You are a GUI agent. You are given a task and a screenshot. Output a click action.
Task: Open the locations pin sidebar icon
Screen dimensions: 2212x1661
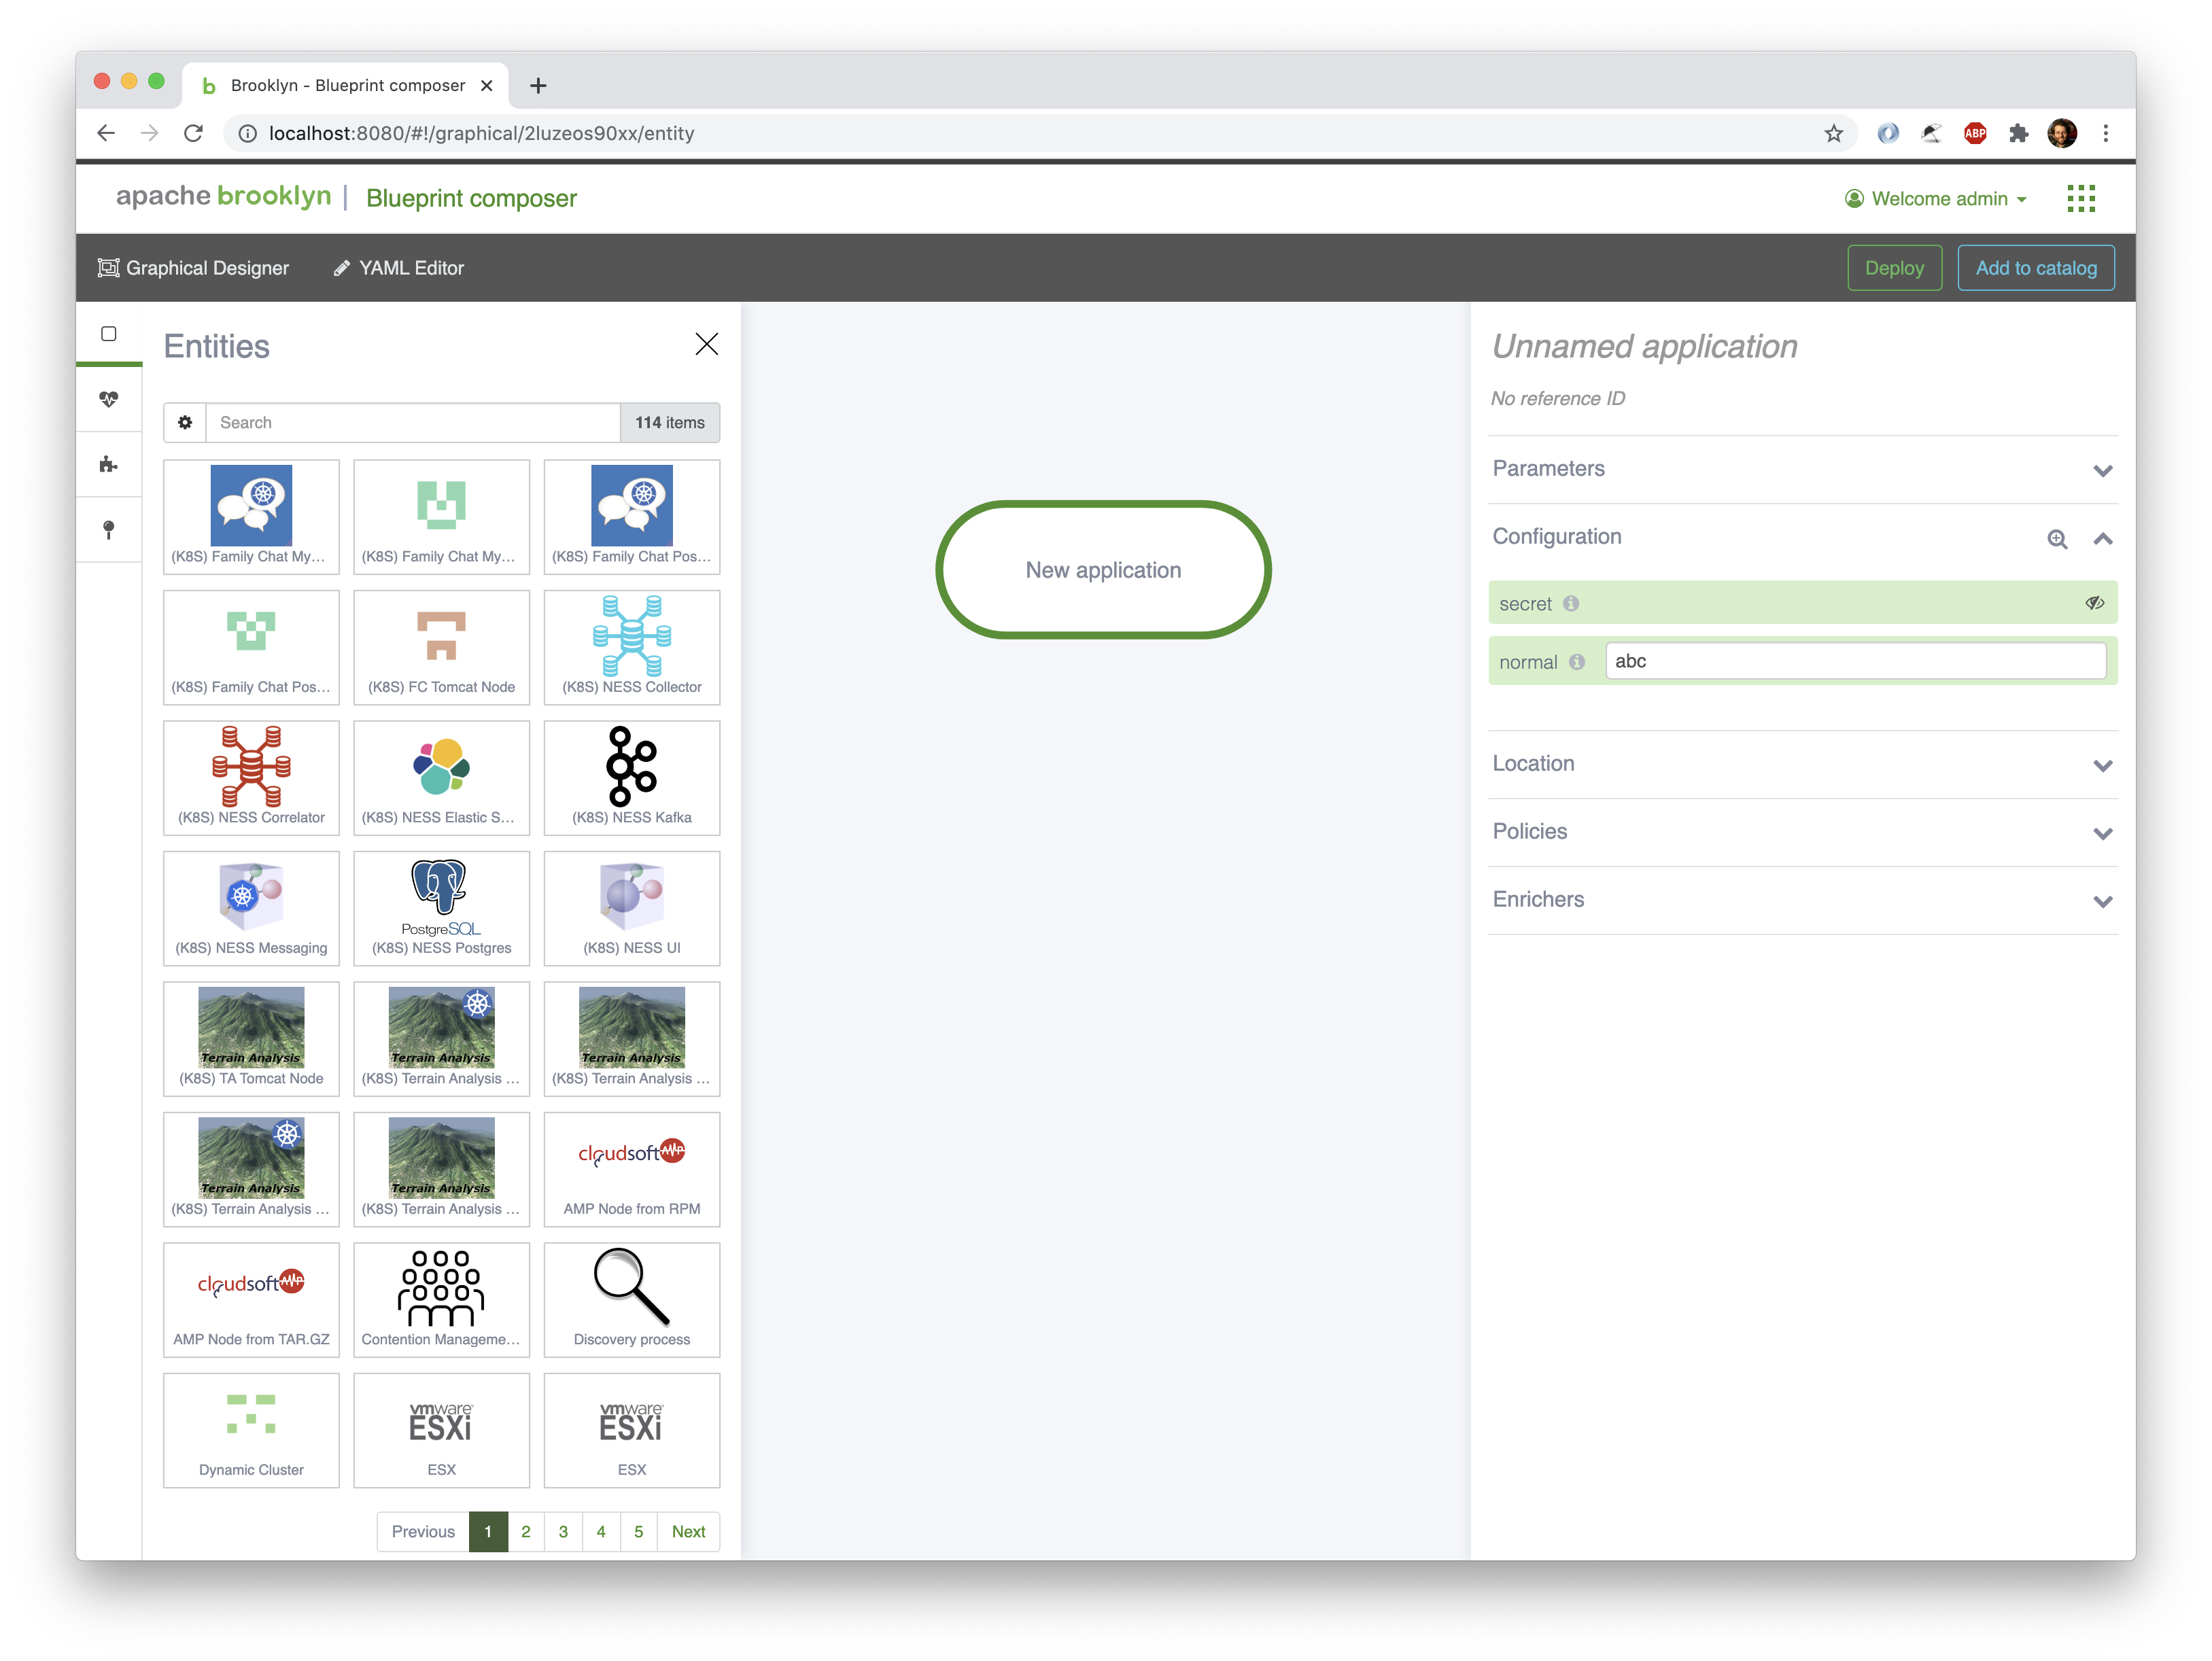pyautogui.click(x=109, y=529)
